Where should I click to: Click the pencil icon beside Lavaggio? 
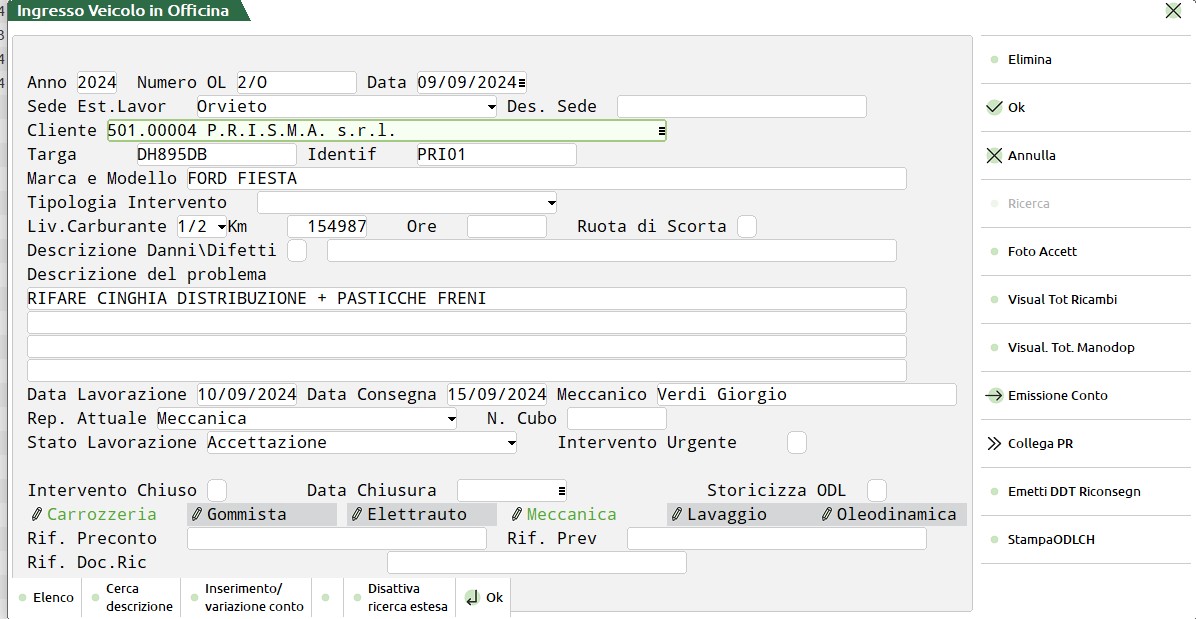[x=677, y=514]
